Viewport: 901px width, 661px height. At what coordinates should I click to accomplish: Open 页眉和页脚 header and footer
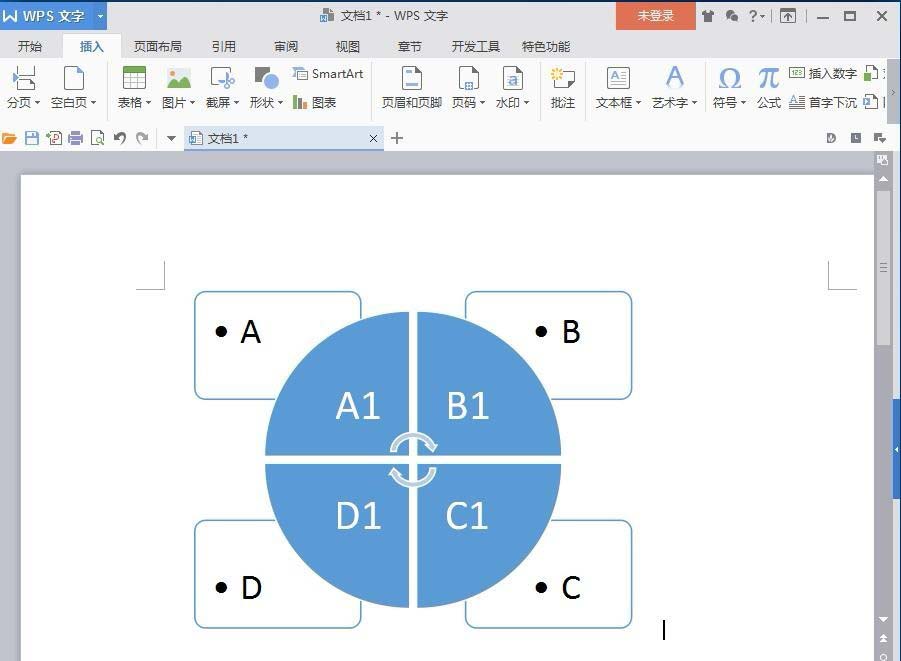(411, 87)
